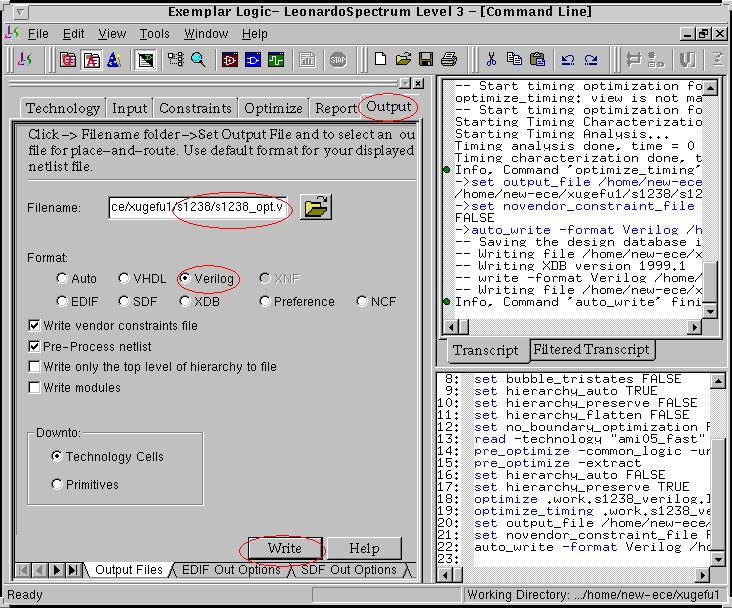Jump to last bottom tab arrow
This screenshot has height=608, width=732.
[x=73, y=570]
